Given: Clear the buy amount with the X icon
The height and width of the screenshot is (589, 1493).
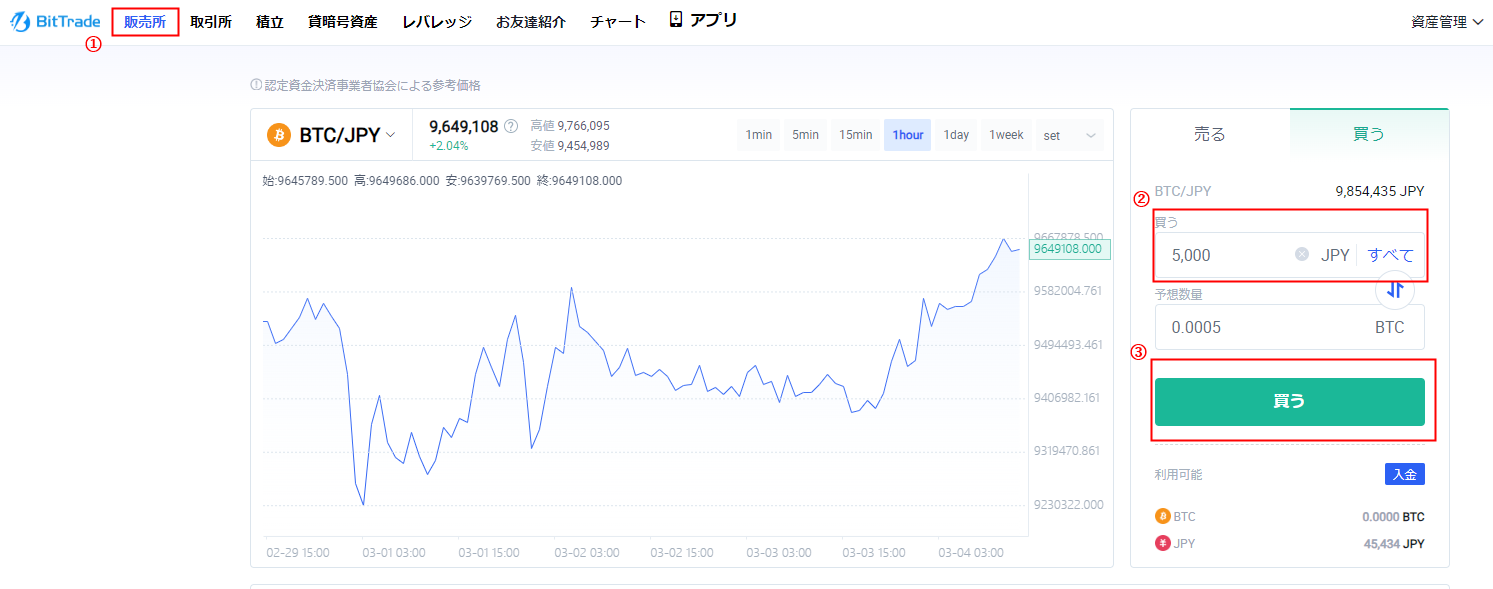Looking at the screenshot, I should [x=1302, y=254].
